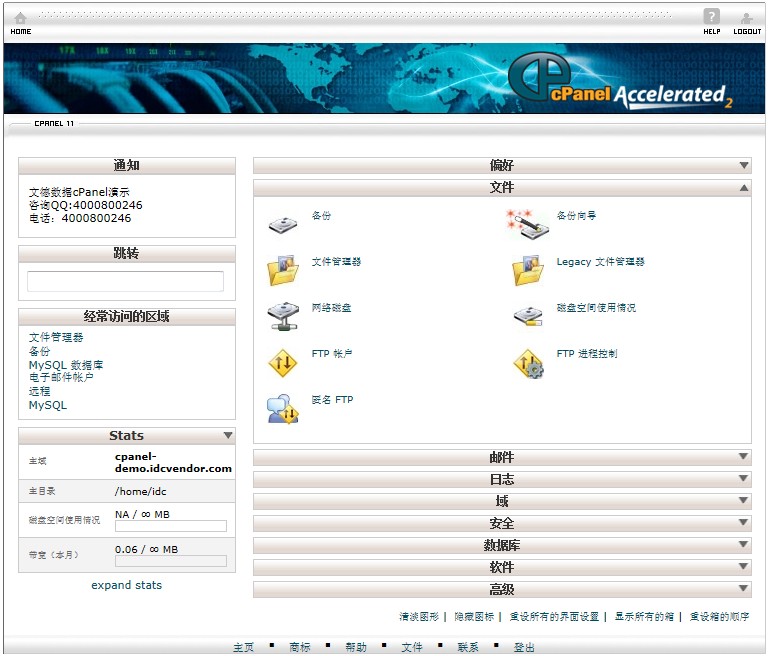
Task: Open the 备份 backup disk icon
Action: [x=283, y=225]
